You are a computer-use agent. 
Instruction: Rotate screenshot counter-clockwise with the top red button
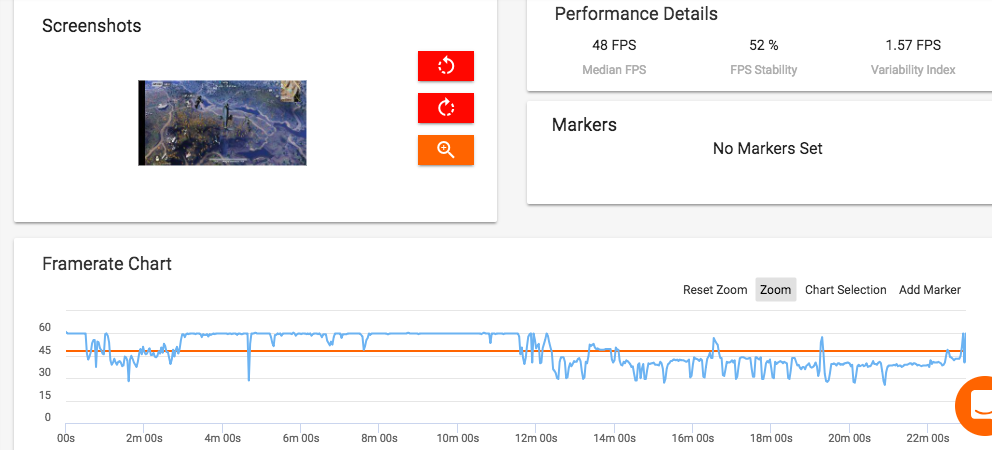pyautogui.click(x=445, y=66)
